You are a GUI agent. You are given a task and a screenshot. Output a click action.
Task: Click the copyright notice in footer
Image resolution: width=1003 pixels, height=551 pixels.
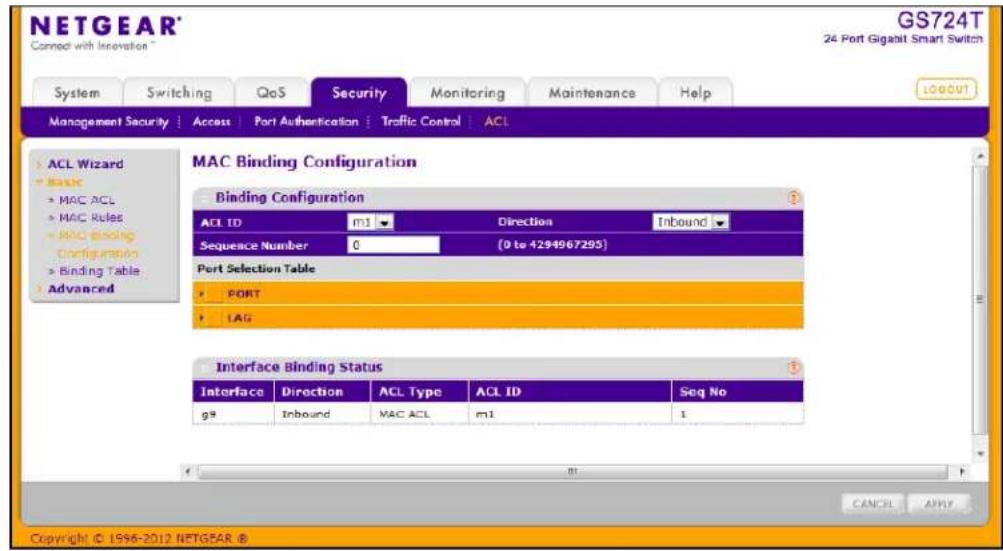pyautogui.click(x=139, y=537)
